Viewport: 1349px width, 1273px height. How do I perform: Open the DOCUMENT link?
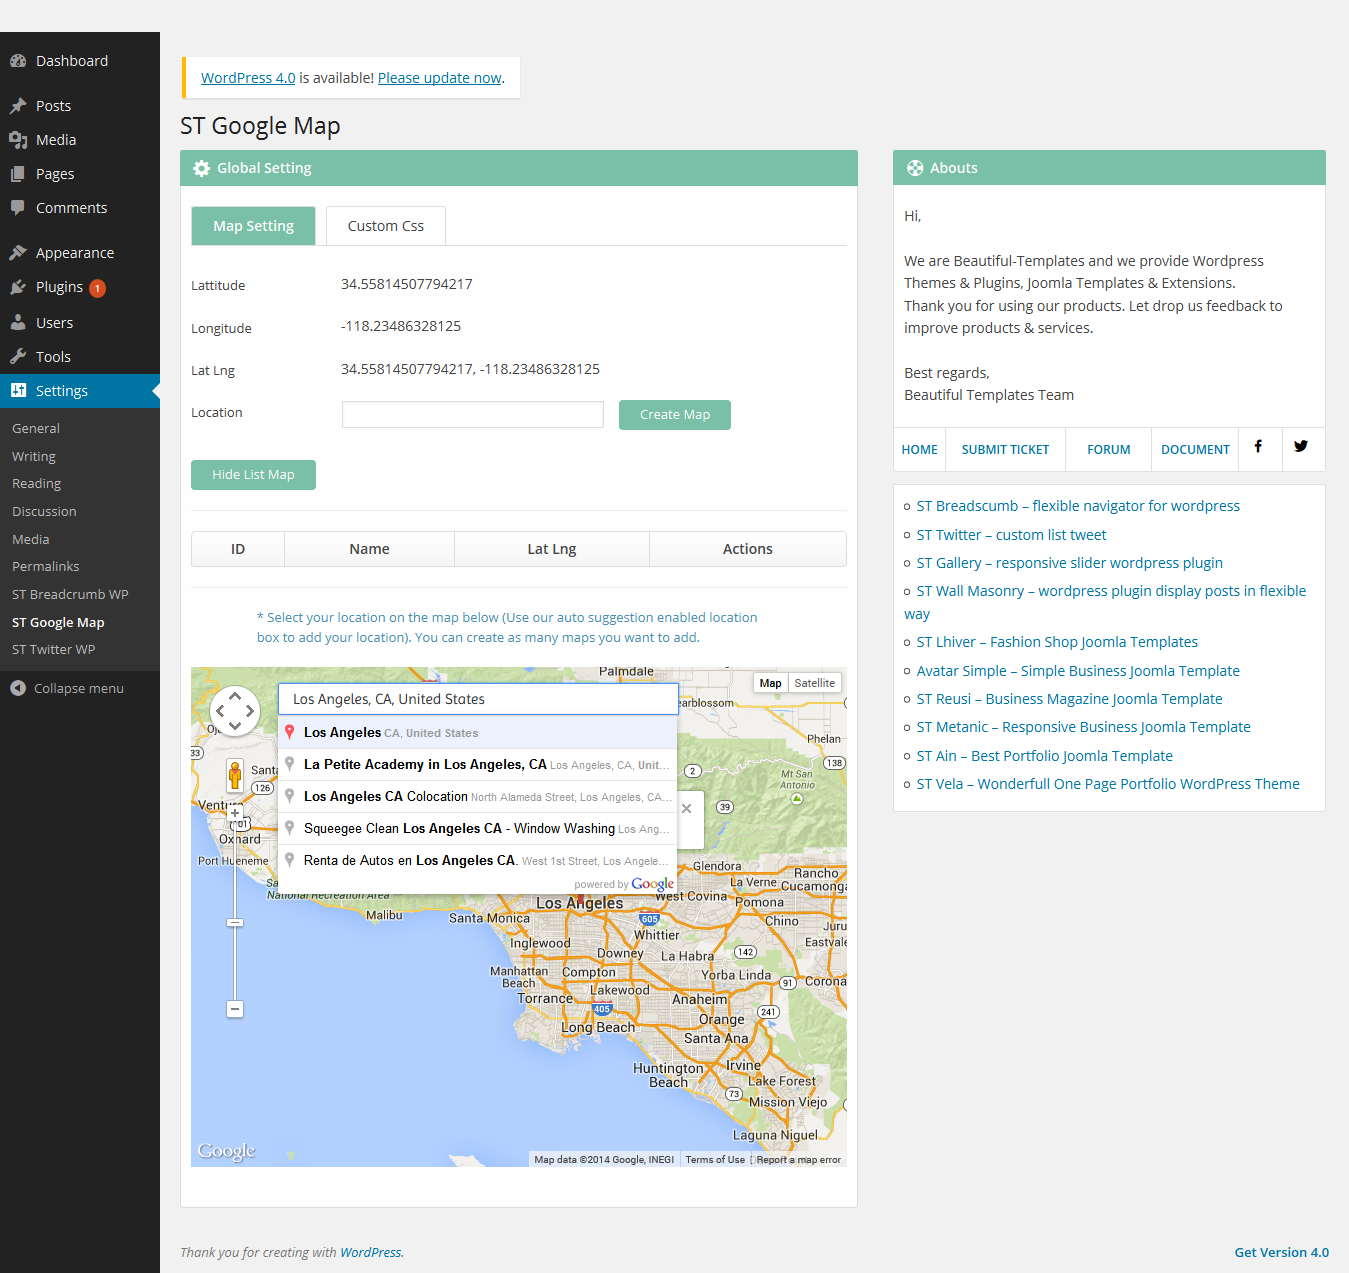1195,450
